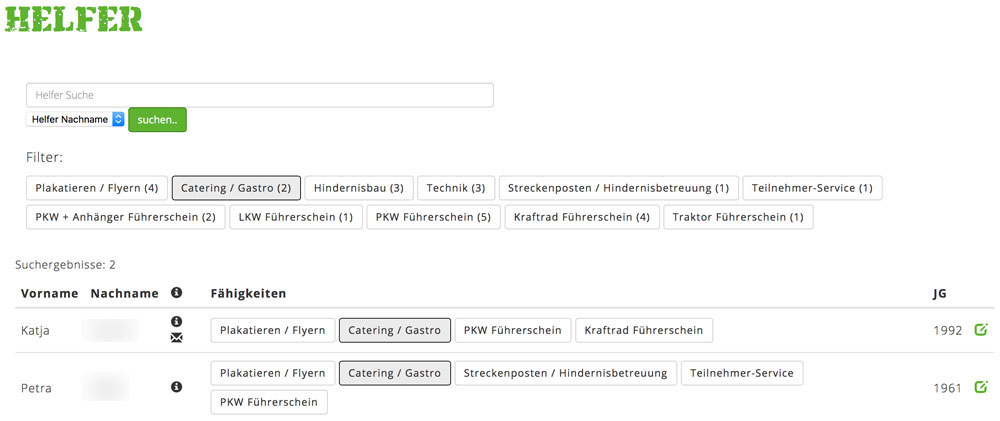The width and height of the screenshot is (1000, 421).
Task: Click the edit icon for Katja
Action: point(980,329)
